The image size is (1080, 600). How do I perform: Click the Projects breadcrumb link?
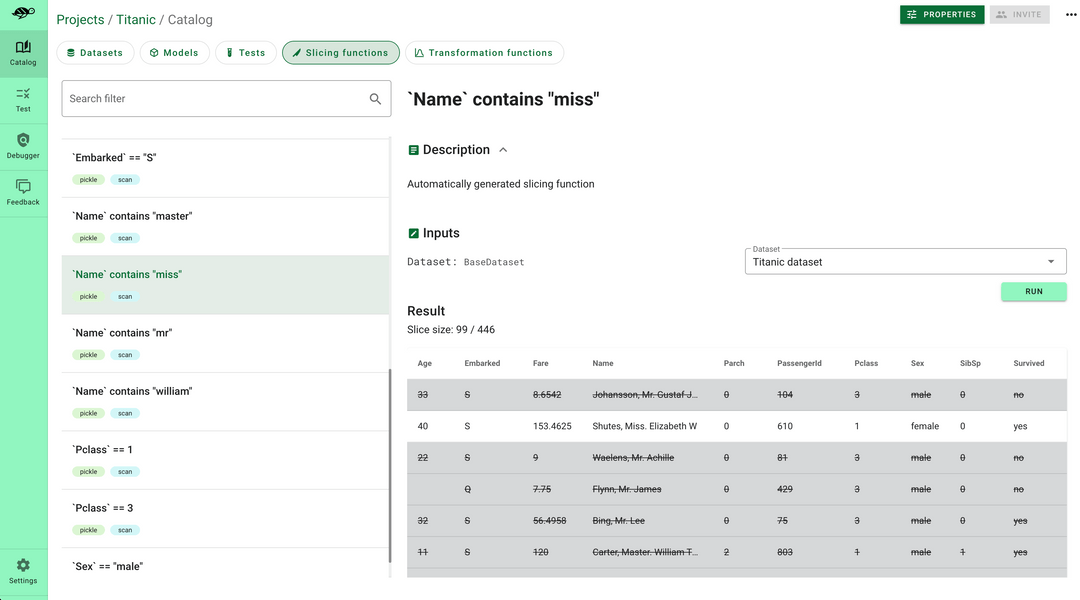pos(80,20)
